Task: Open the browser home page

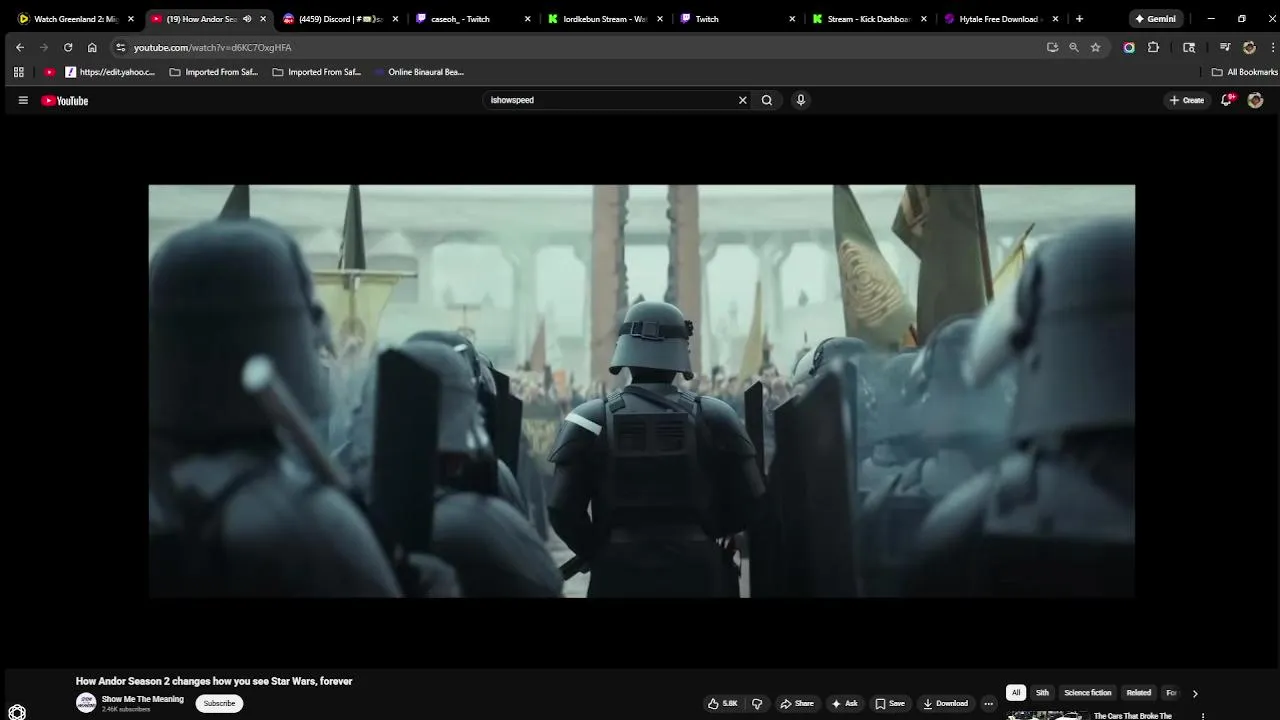Action: click(92, 47)
